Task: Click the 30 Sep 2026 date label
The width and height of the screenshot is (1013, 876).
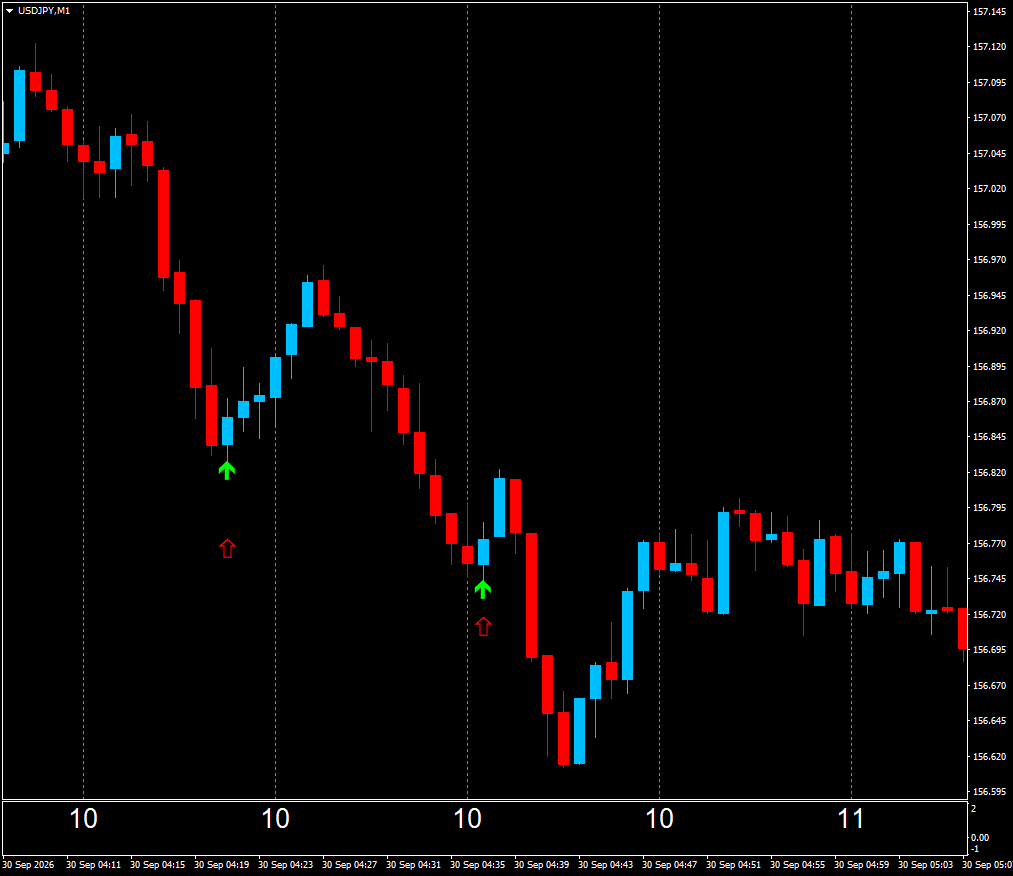Action: point(28,864)
